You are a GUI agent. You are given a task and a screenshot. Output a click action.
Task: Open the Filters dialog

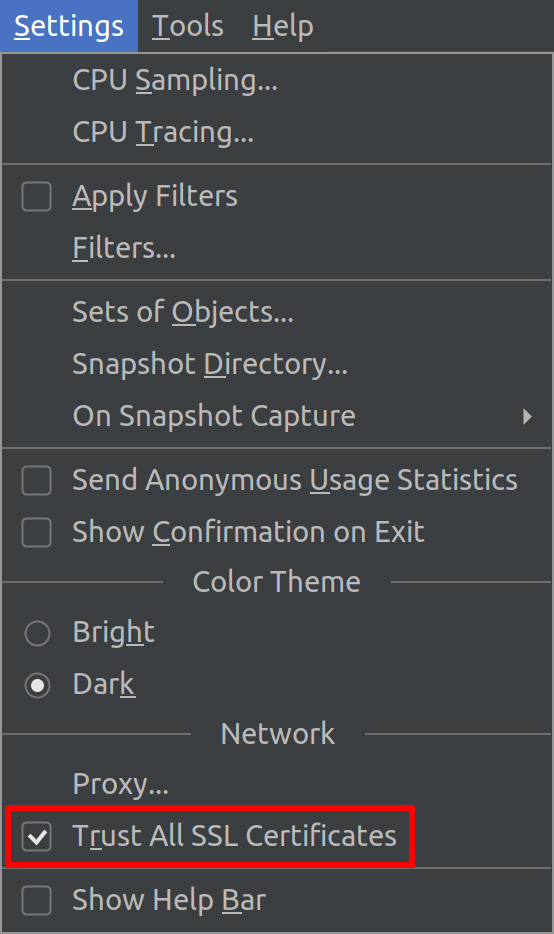pyautogui.click(x=276, y=248)
